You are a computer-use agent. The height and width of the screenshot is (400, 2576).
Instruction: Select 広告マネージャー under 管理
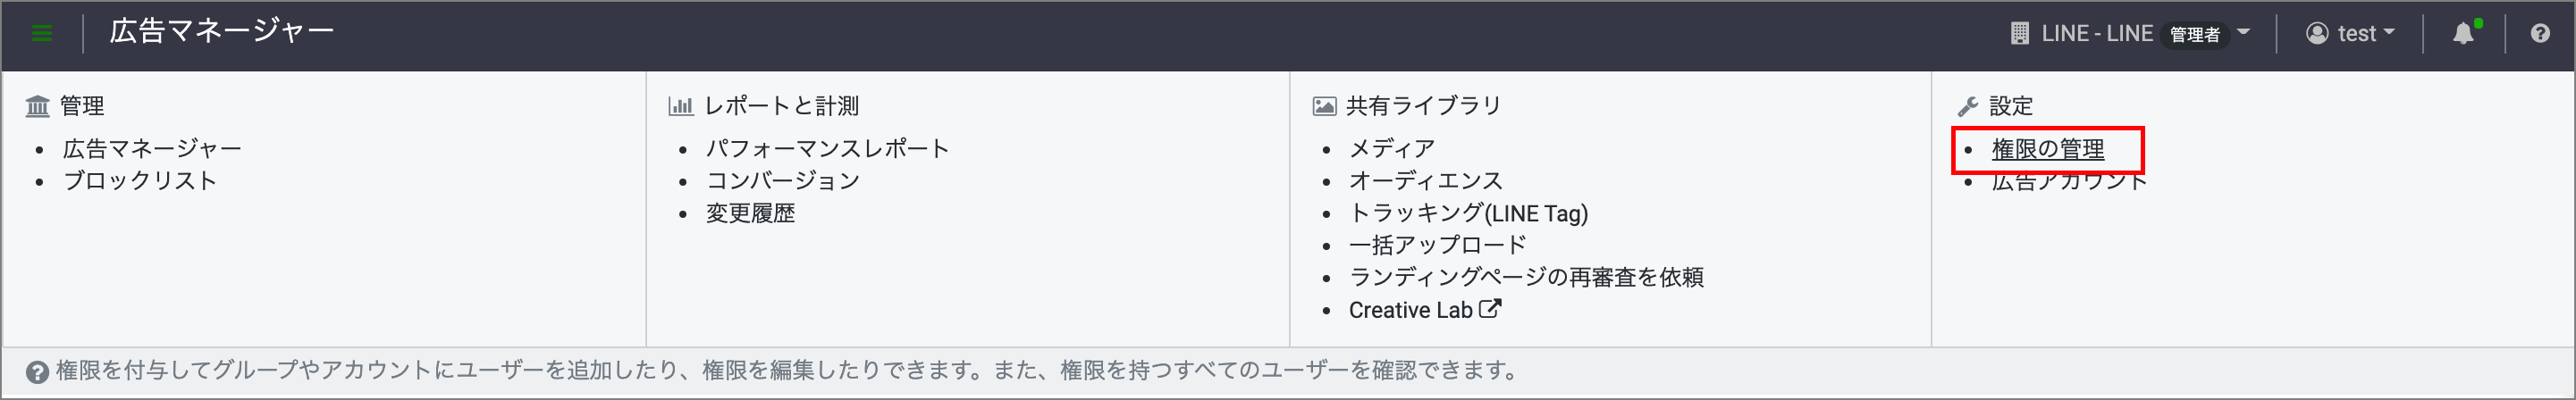click(152, 149)
